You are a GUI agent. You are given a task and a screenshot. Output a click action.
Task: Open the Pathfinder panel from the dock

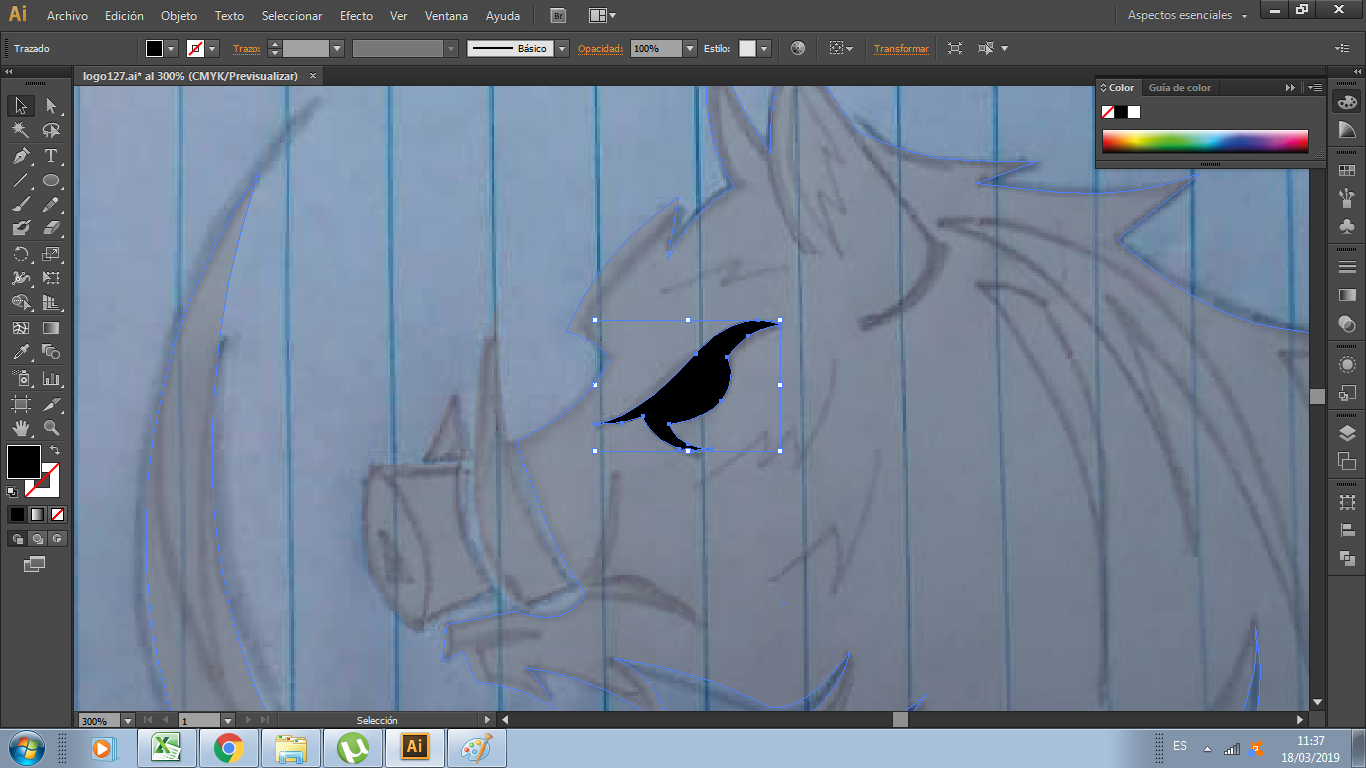click(1347, 558)
